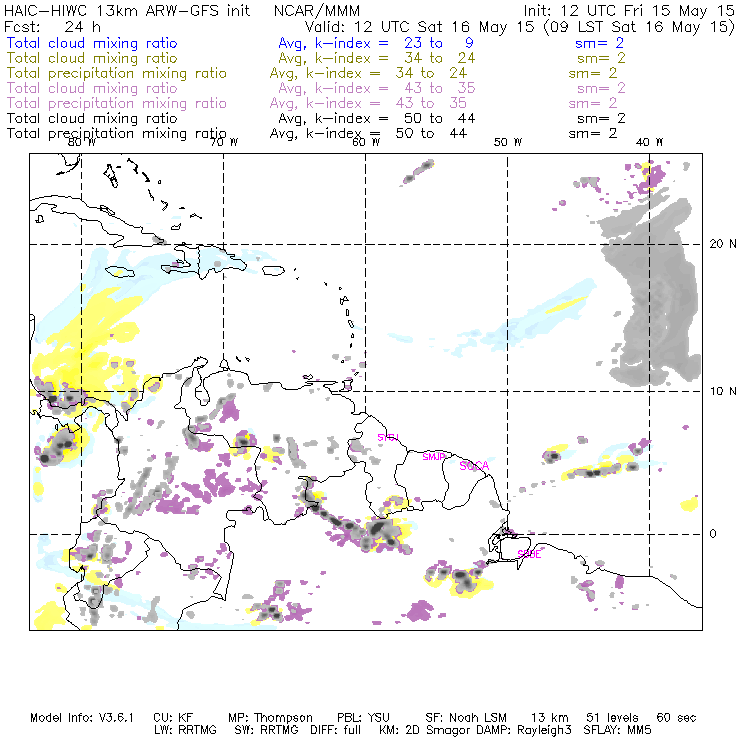Click the "LW: RRTMG" footer text
Viewport: 740px width, 740px height.
[185, 730]
